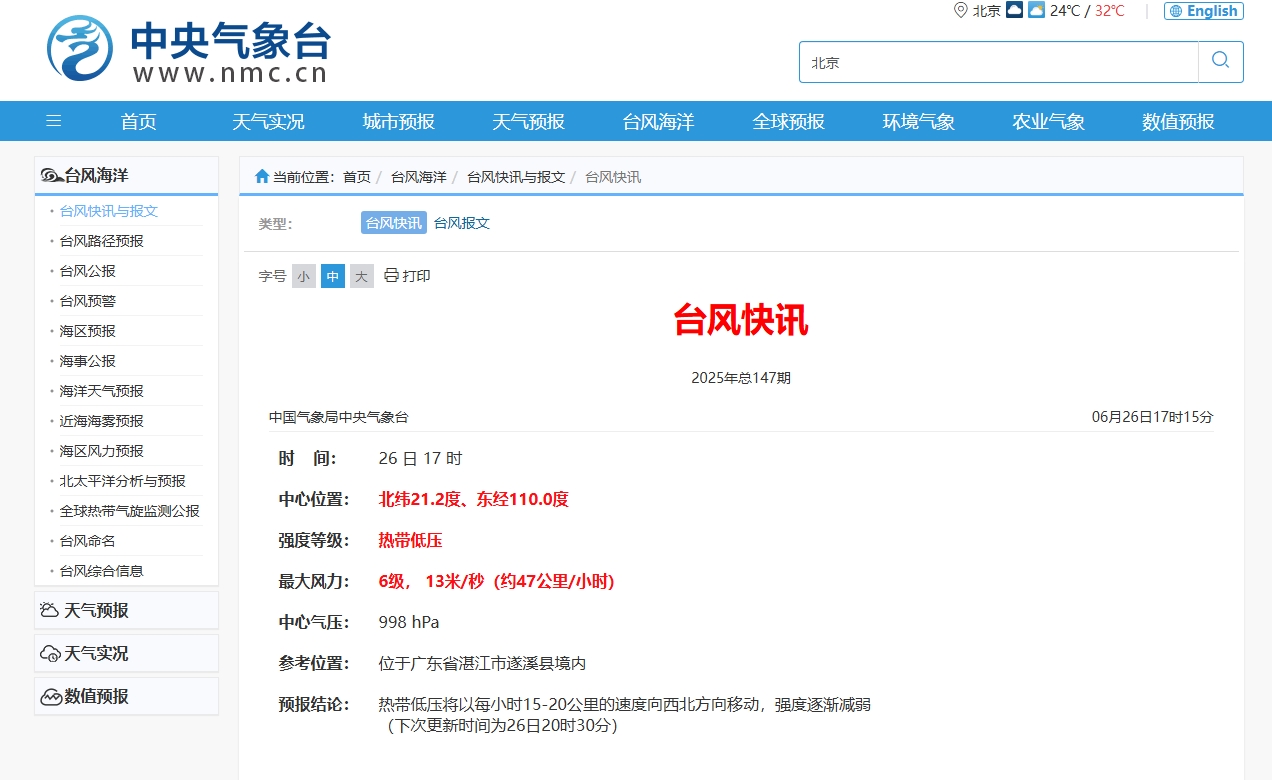Click the China Central Meteorological Observatory logo
This screenshot has width=1272, height=780.
click(x=80, y=48)
